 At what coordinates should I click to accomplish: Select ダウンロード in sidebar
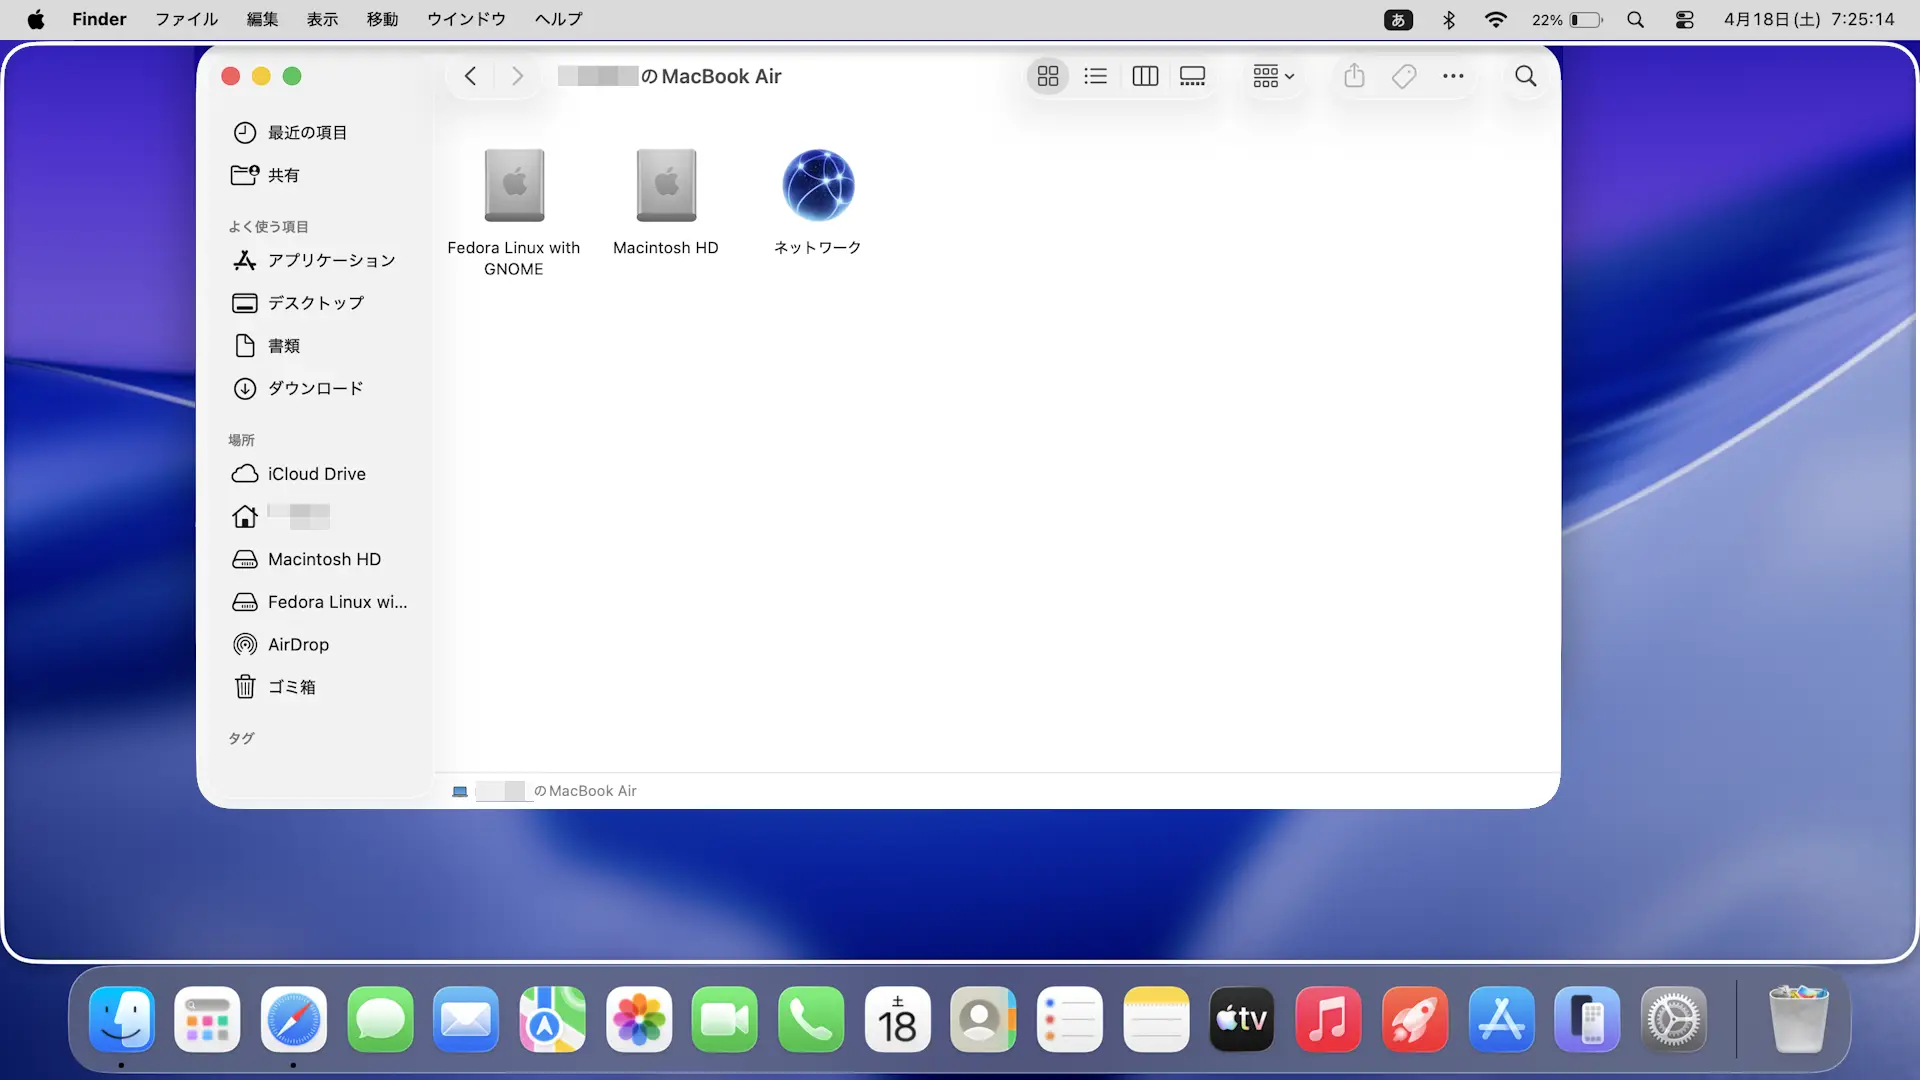[x=315, y=389]
